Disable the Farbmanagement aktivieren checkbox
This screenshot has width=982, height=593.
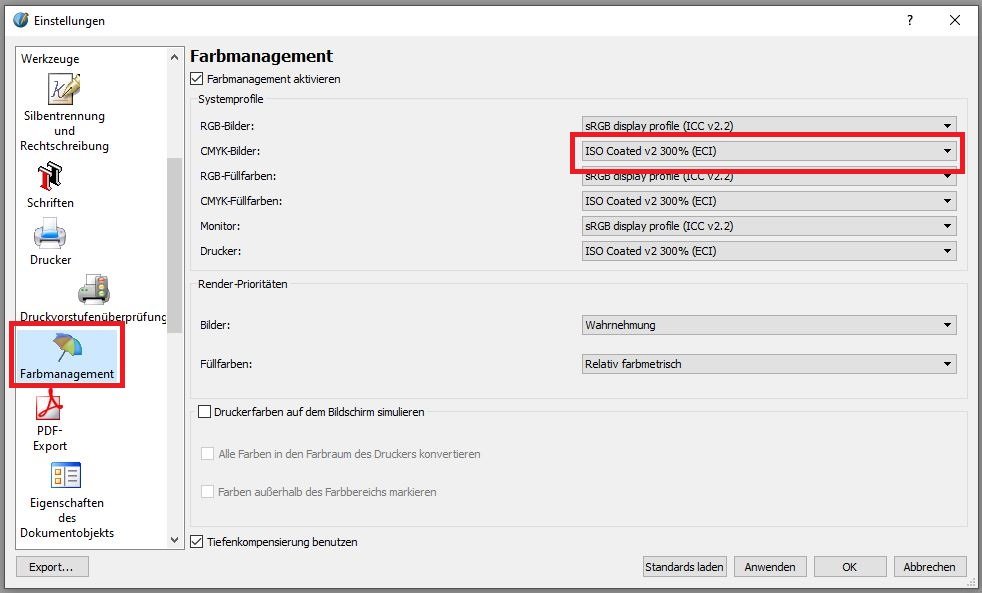197,79
